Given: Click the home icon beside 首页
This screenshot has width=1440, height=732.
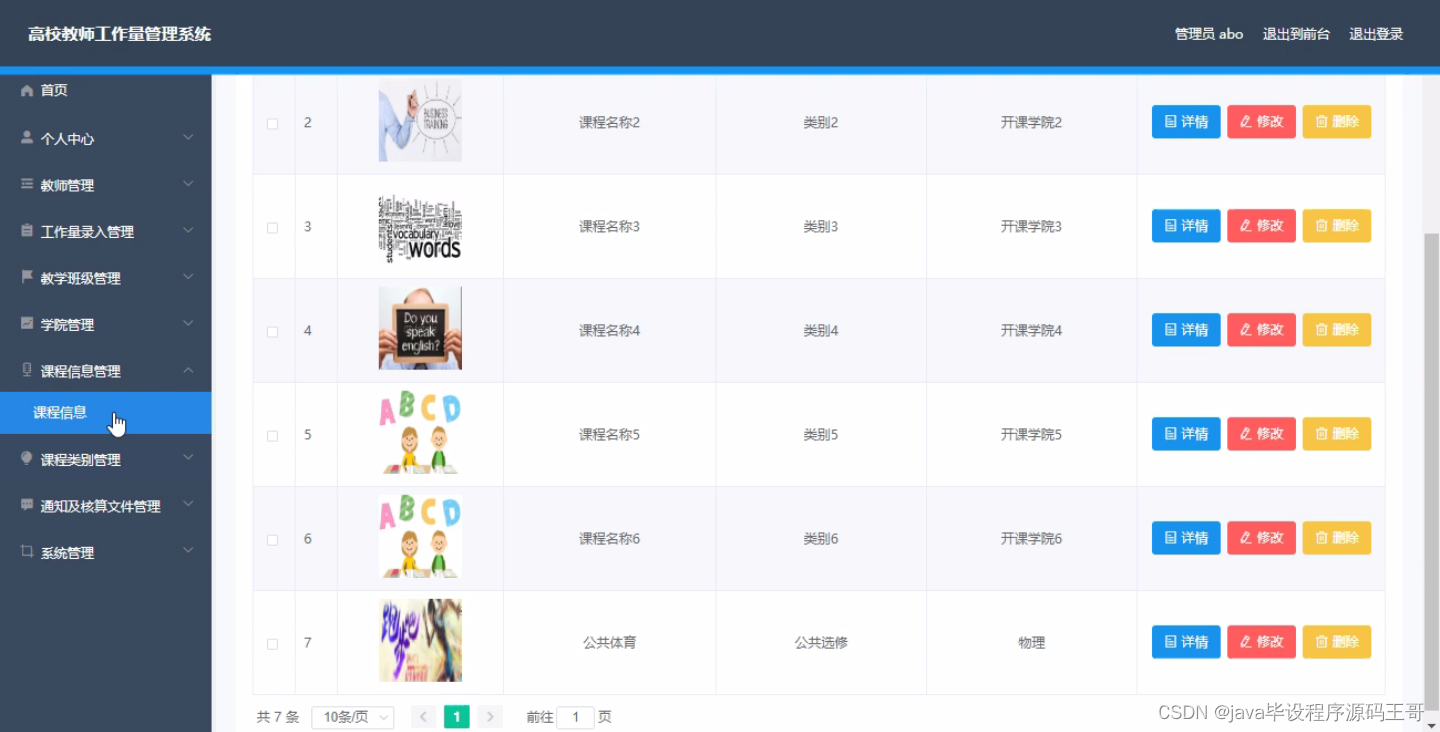Looking at the screenshot, I should [x=27, y=90].
